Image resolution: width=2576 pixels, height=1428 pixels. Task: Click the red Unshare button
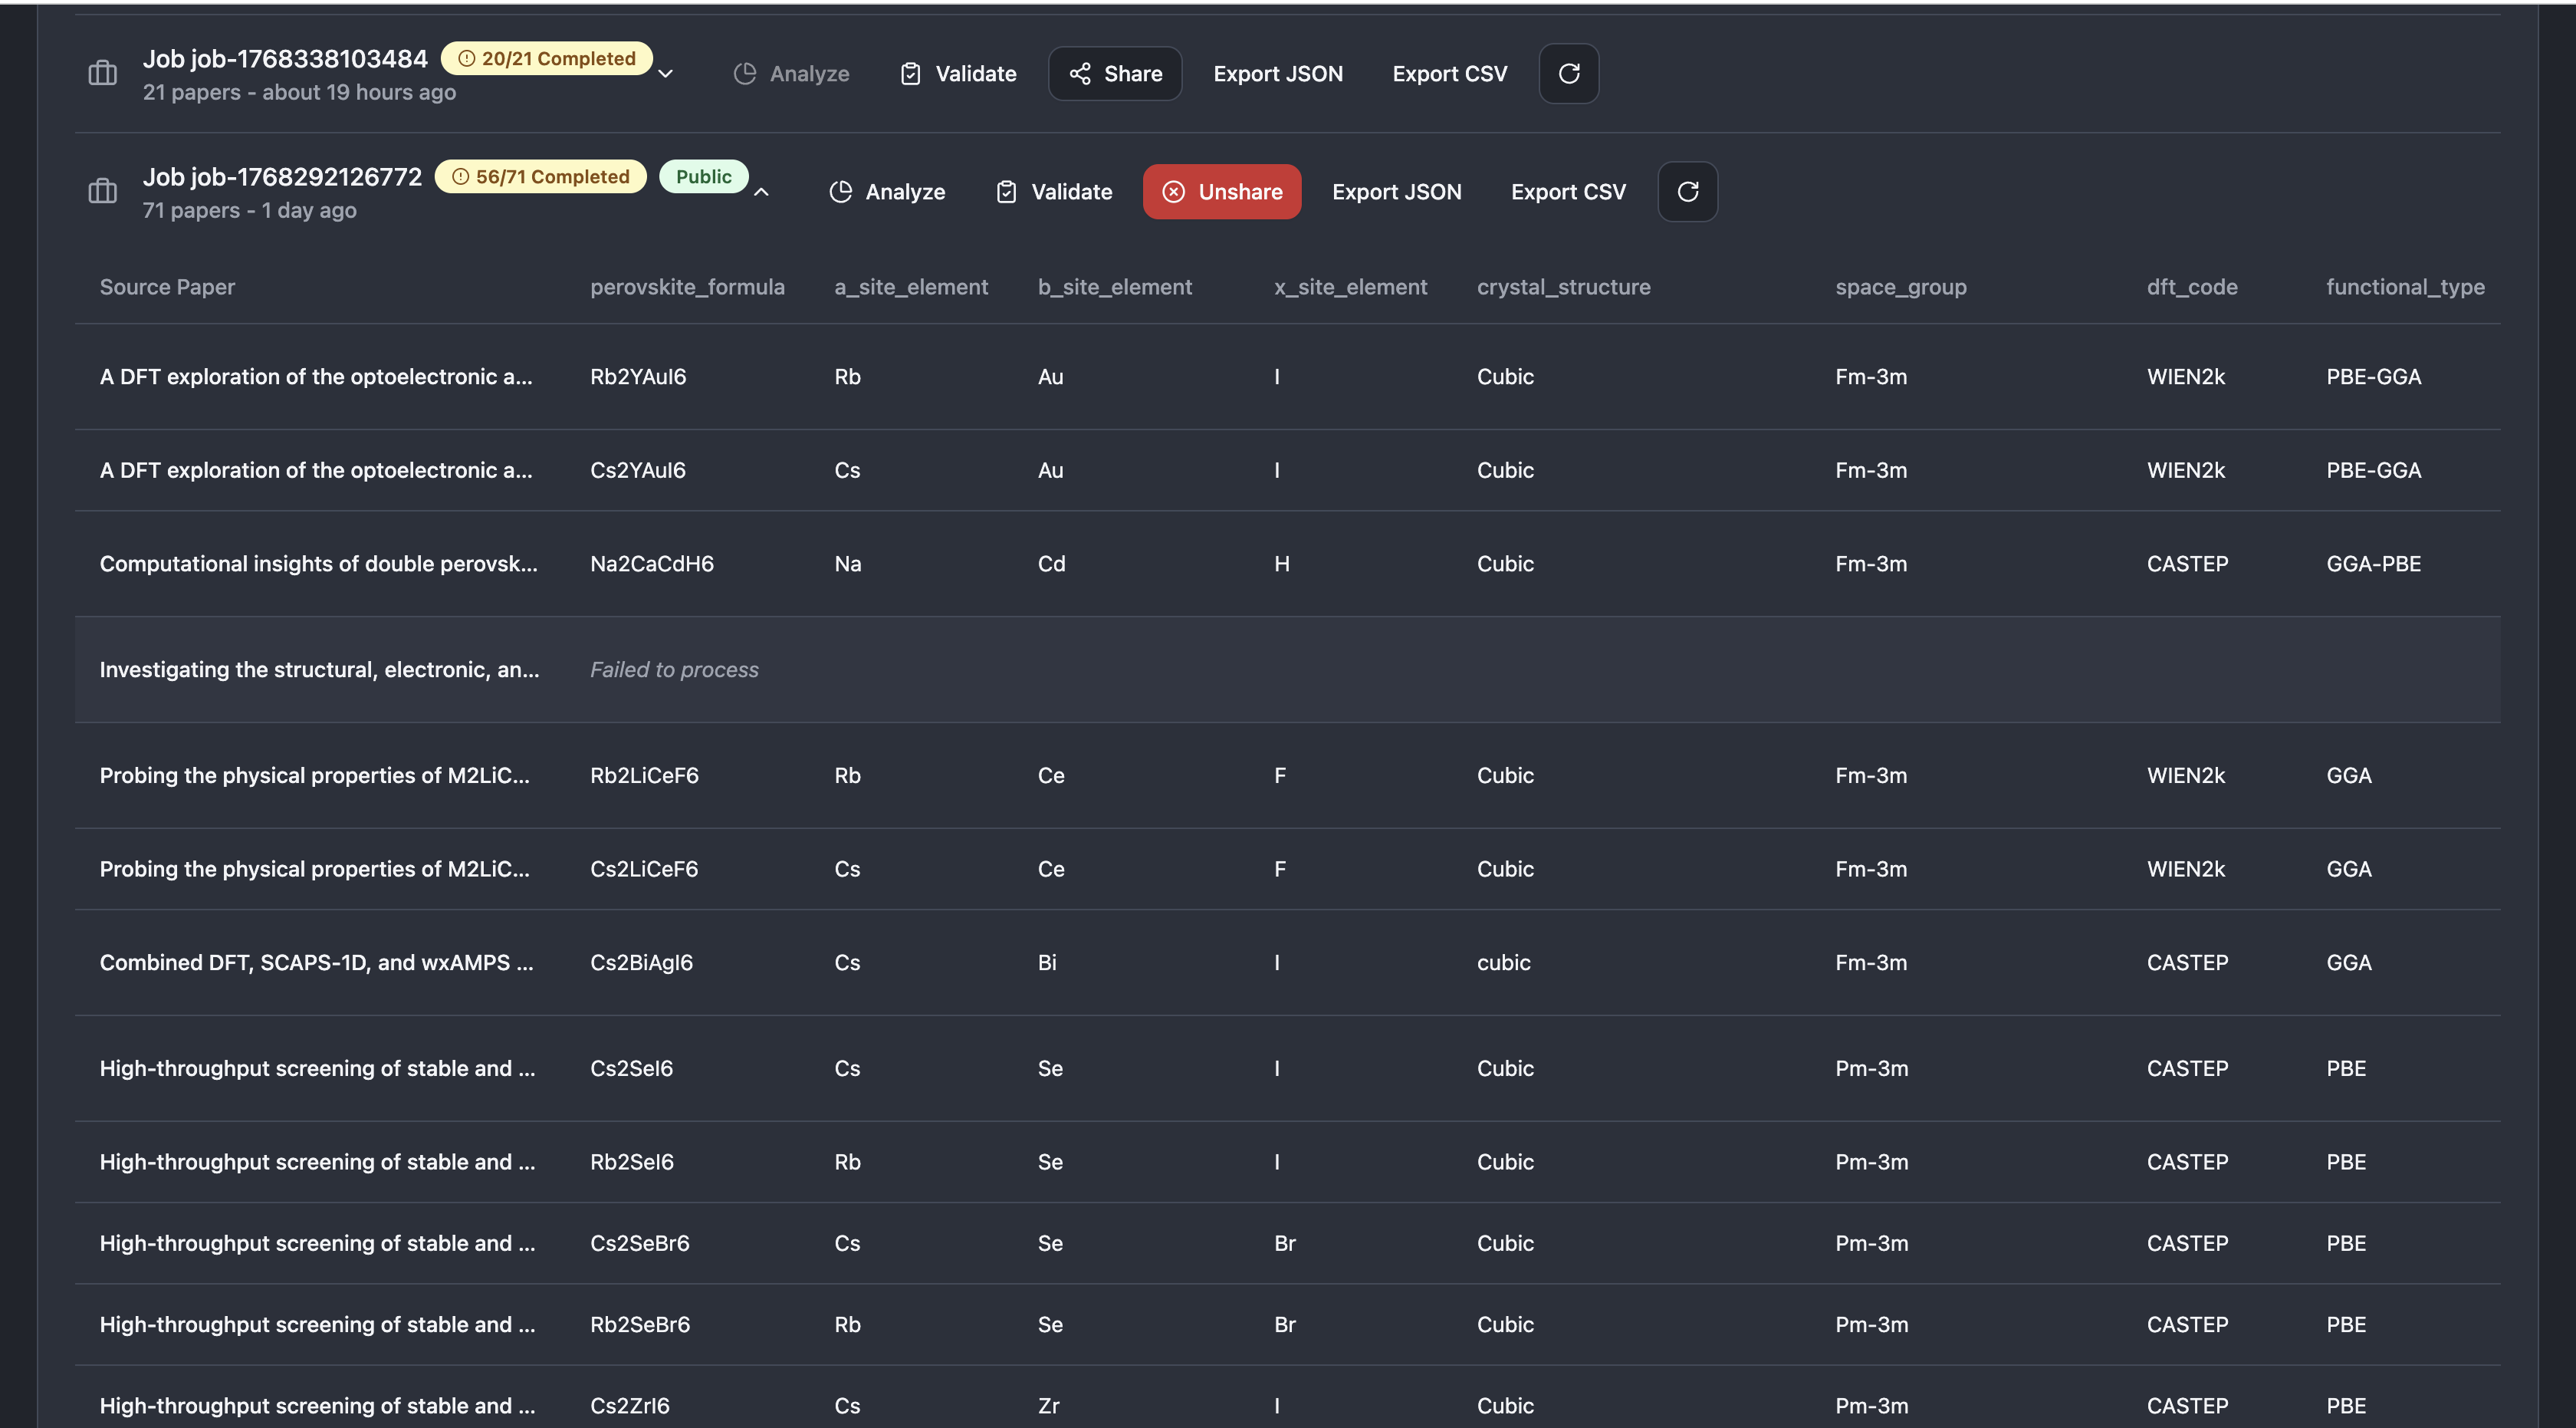click(x=1221, y=191)
